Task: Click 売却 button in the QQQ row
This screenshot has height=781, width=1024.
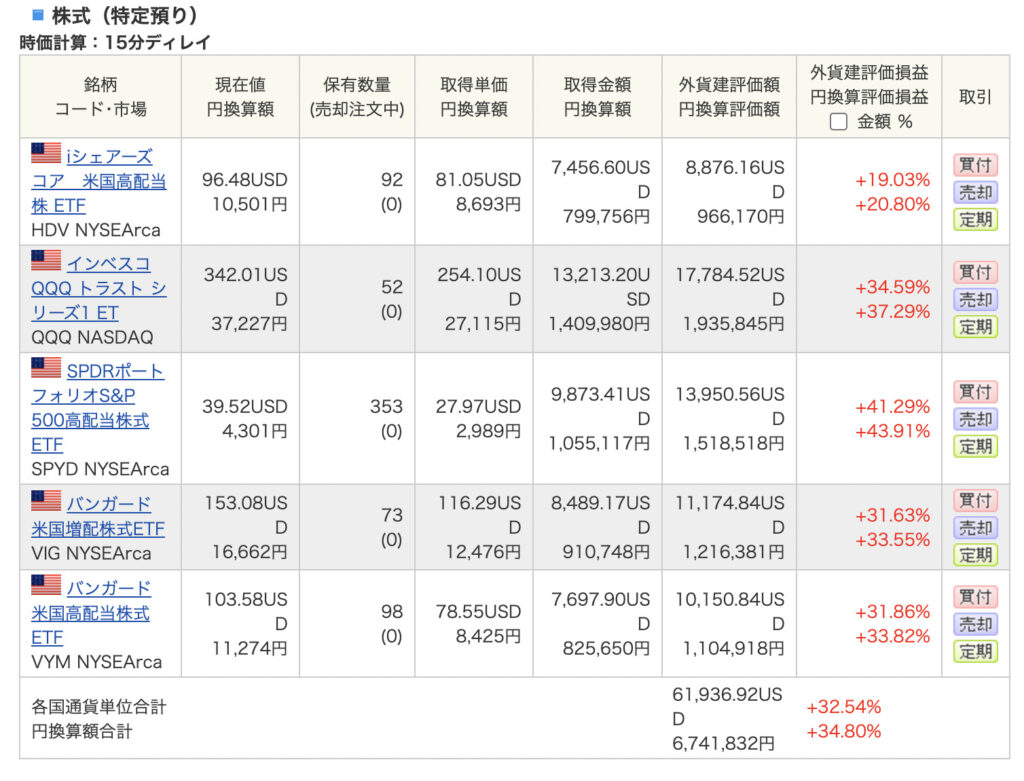Action: click(975, 299)
